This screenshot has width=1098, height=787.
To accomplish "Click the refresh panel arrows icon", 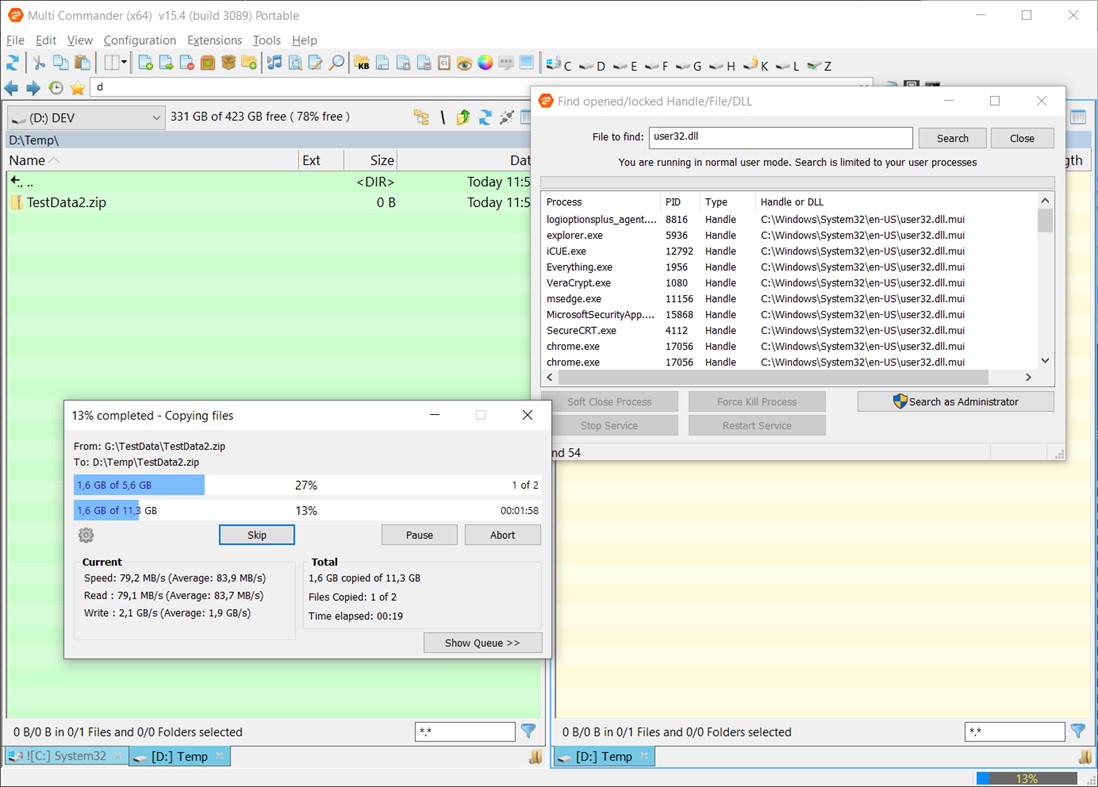I will click(x=486, y=117).
